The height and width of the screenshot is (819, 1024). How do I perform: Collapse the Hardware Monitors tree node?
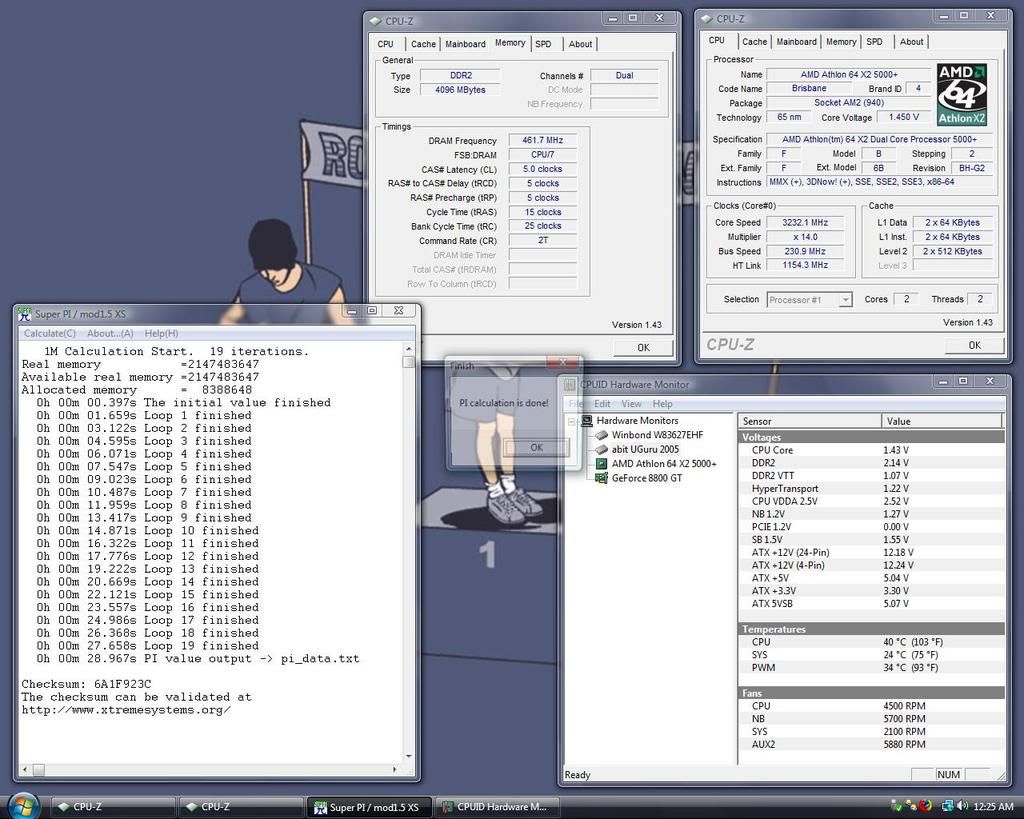point(573,421)
